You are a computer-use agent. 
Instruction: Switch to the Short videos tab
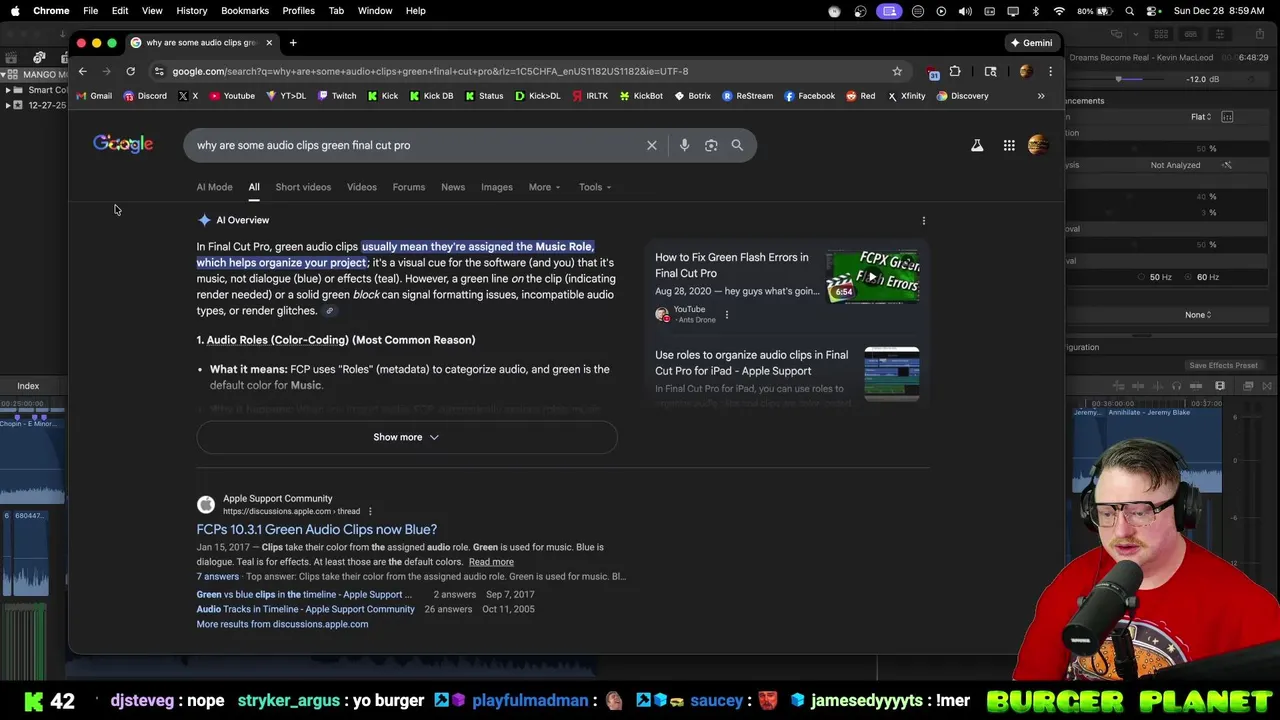(303, 187)
